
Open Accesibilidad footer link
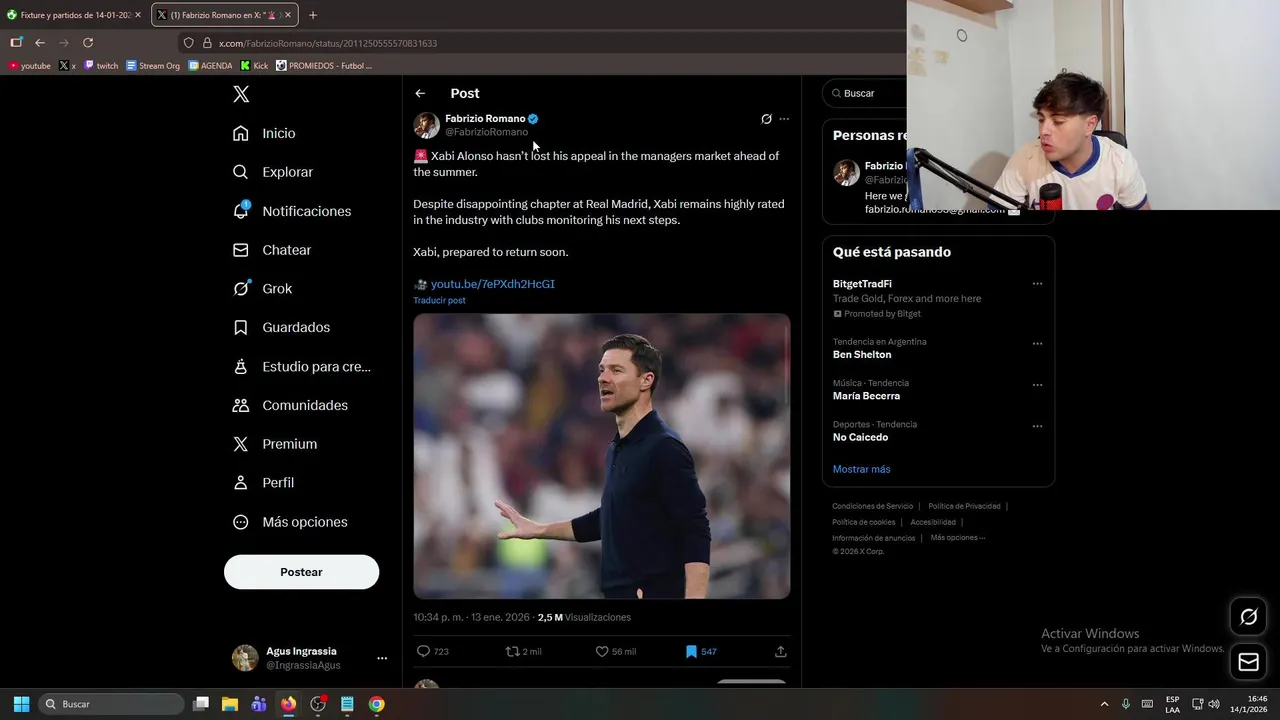[933, 522]
